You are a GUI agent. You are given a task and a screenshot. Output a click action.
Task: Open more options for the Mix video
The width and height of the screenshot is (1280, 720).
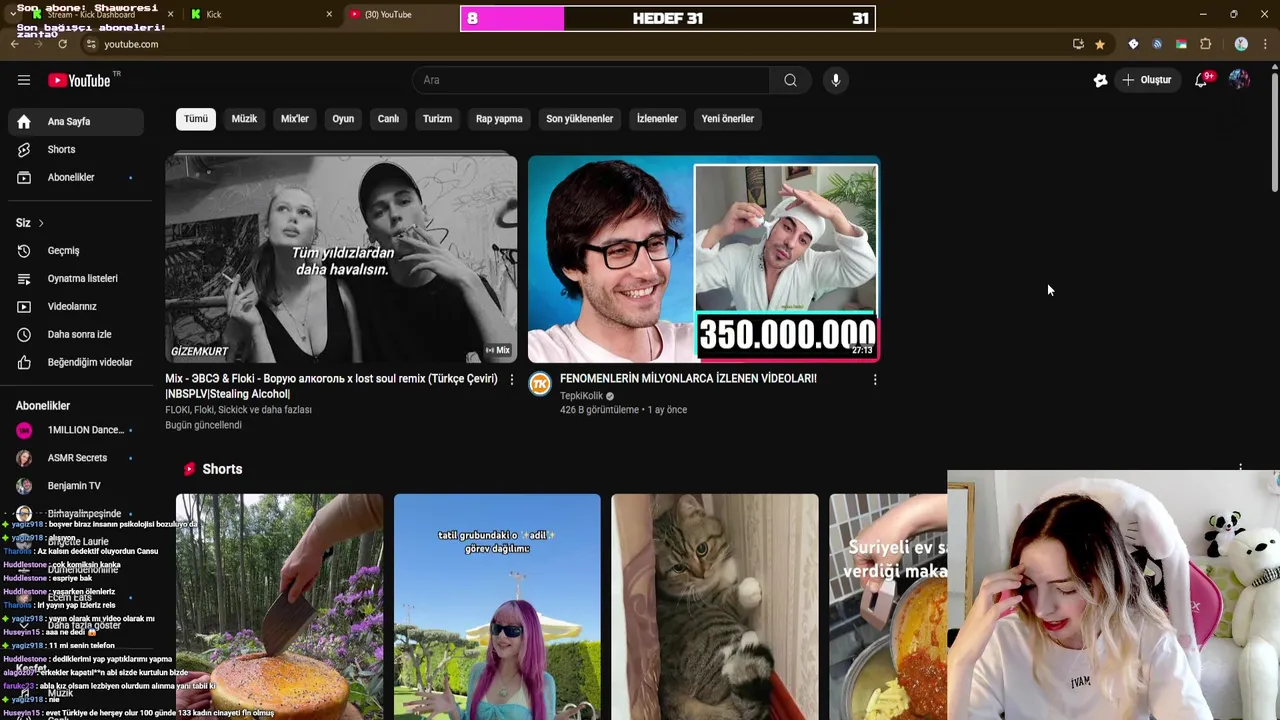[512, 380]
